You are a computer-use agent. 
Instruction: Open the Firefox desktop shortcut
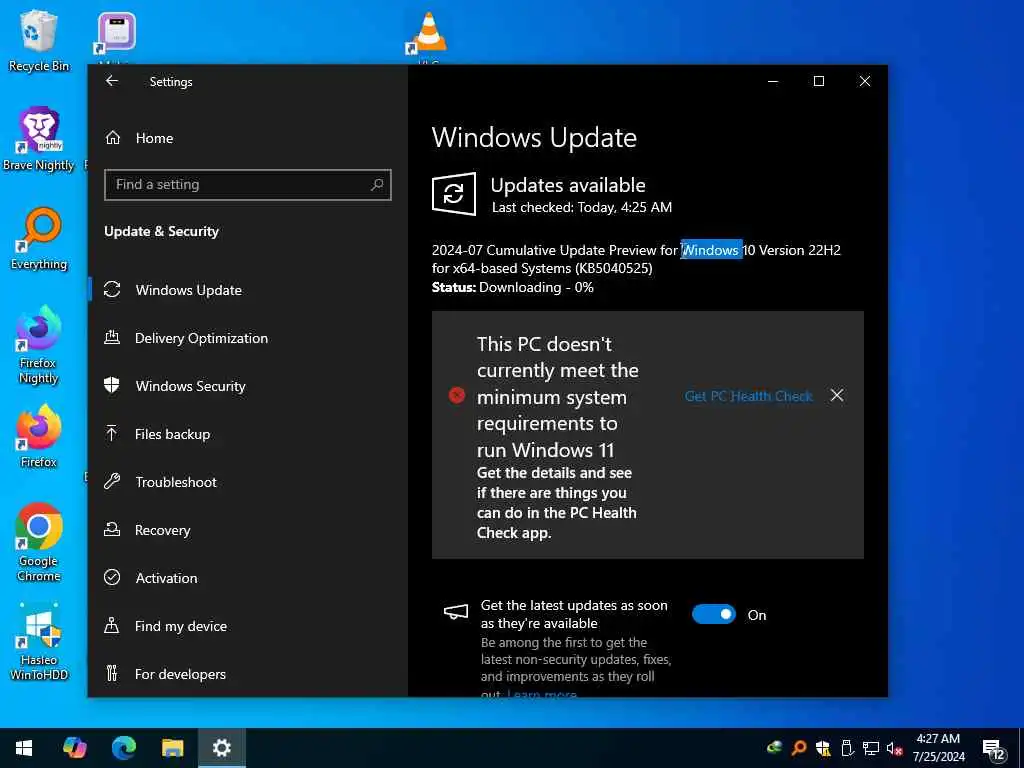(39, 436)
